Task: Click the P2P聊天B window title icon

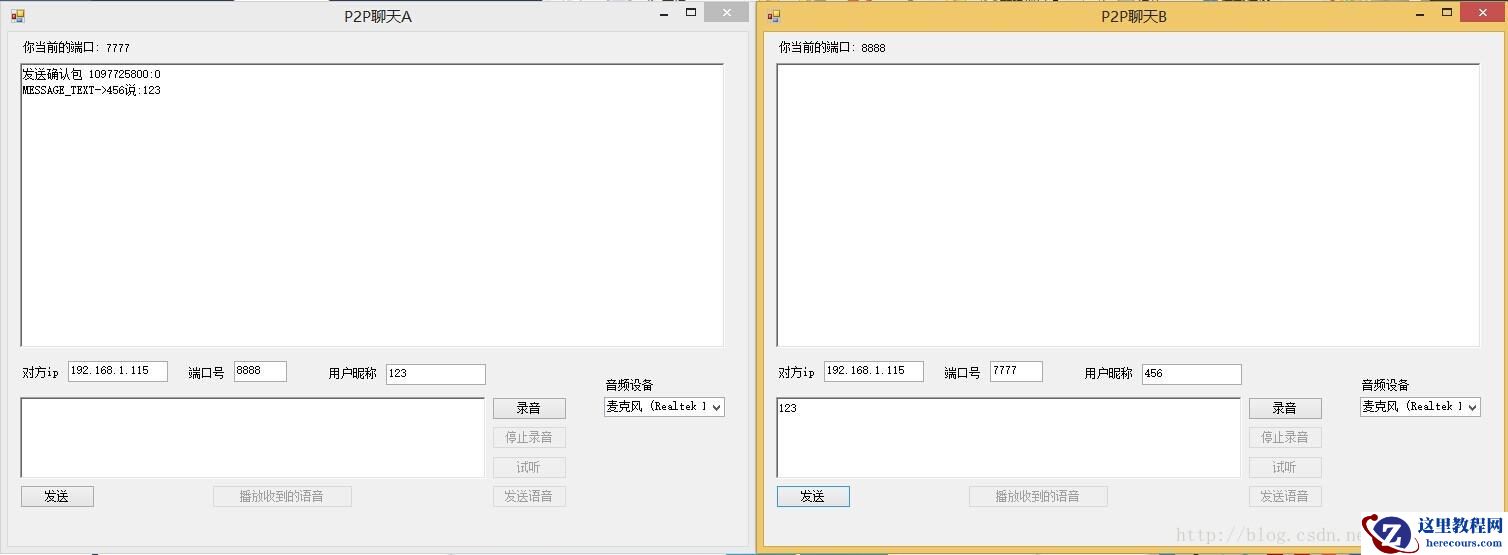Action: [x=773, y=16]
